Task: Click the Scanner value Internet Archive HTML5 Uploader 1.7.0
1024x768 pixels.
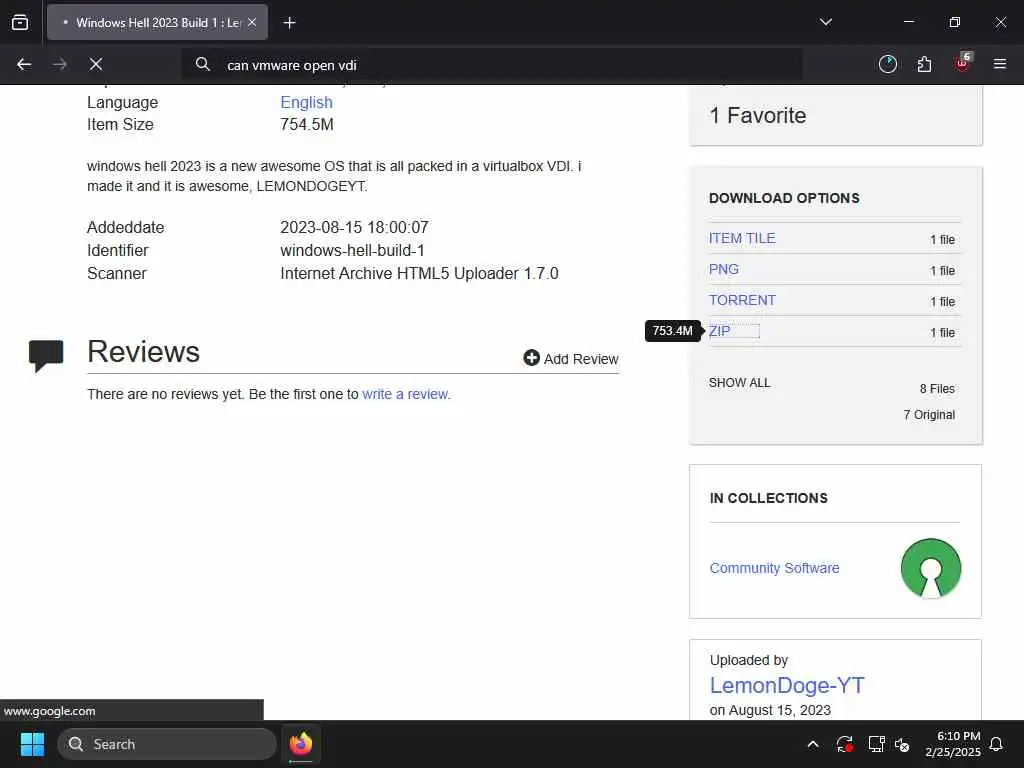Action: [419, 274]
